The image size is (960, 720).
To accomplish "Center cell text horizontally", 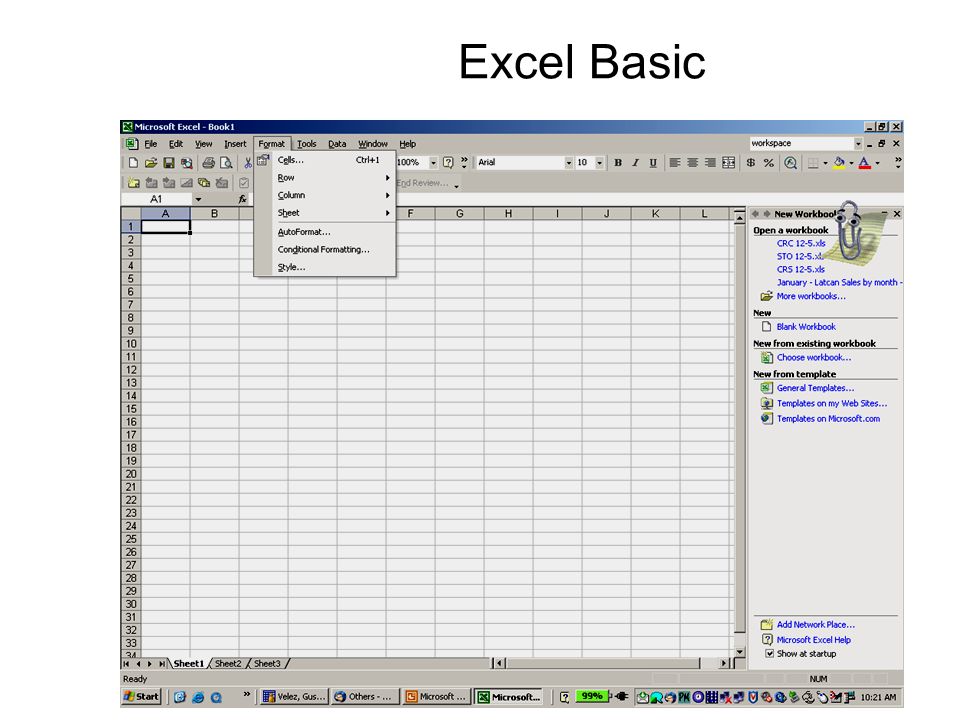I will 692,163.
